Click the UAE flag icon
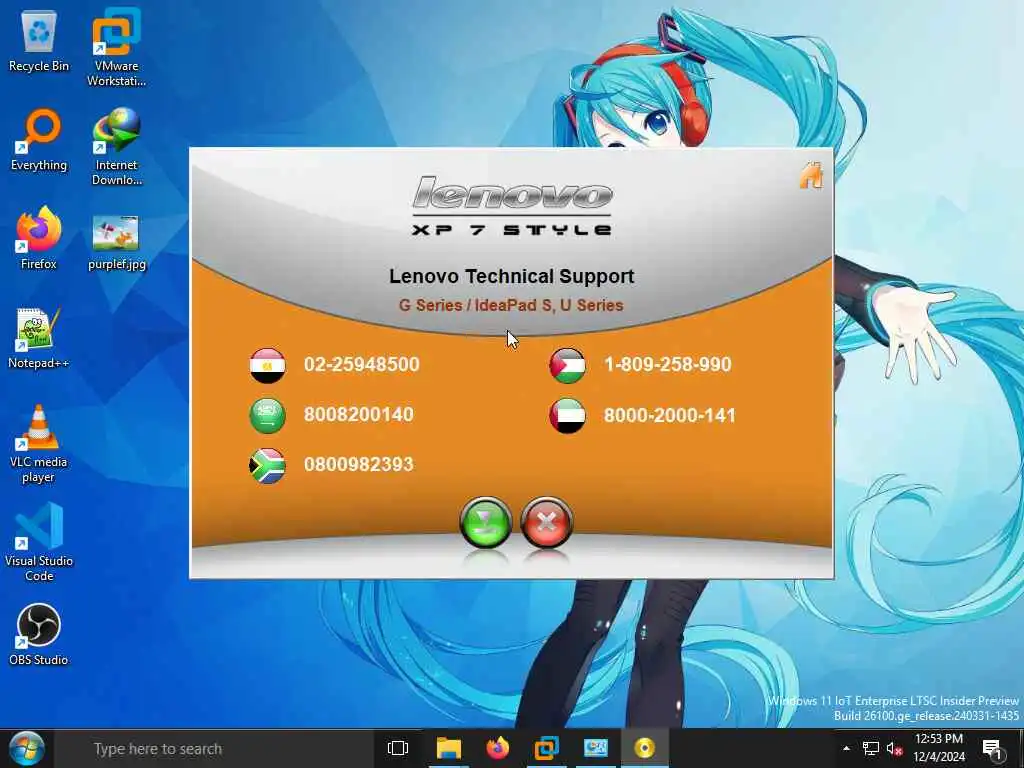 pyautogui.click(x=568, y=415)
